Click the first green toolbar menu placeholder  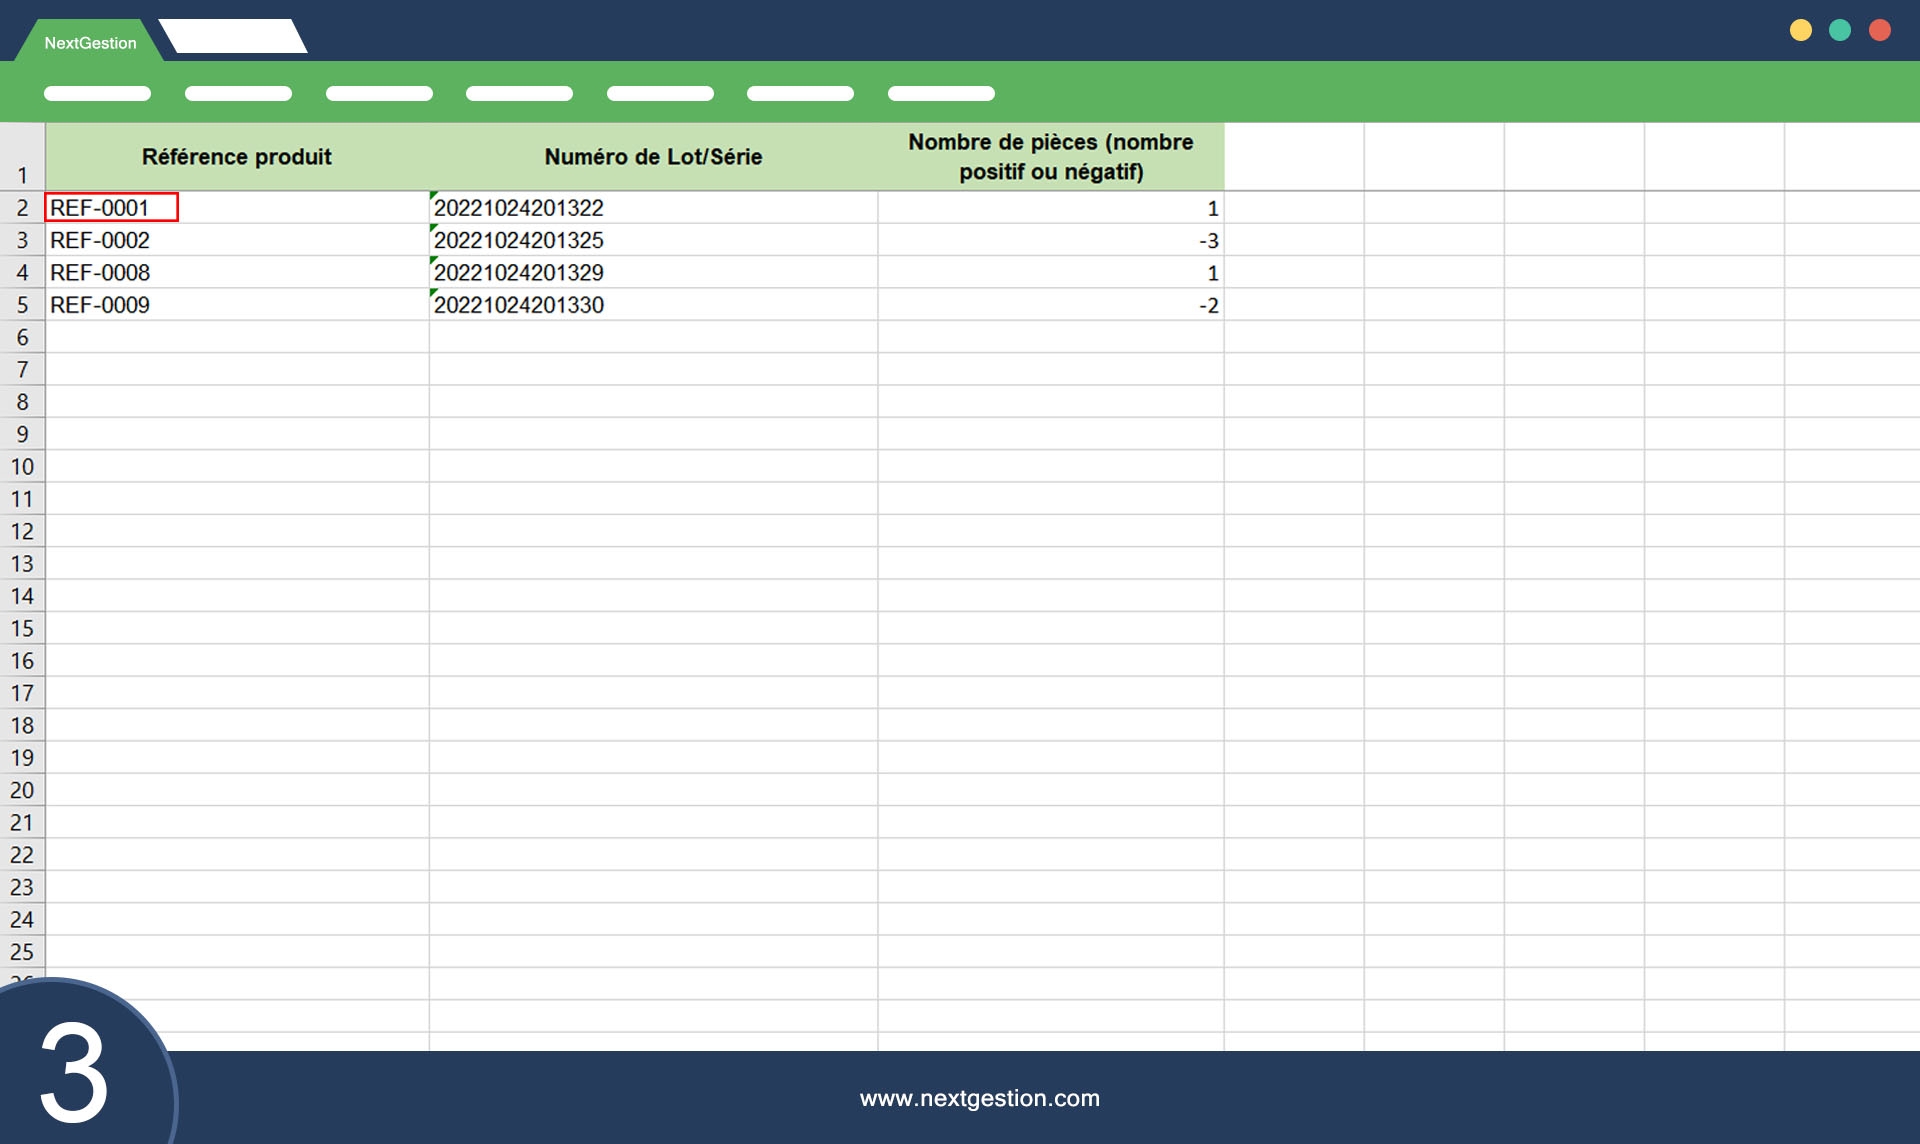(97, 94)
